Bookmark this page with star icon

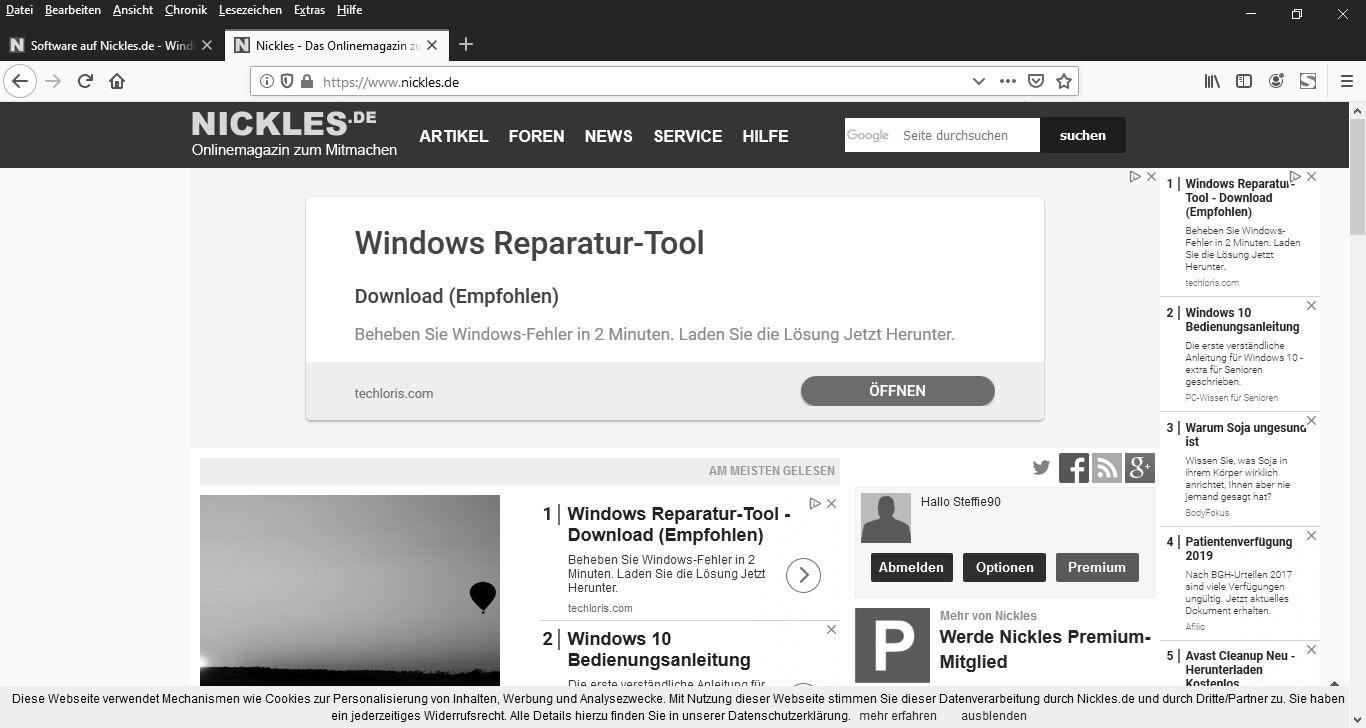(1064, 81)
